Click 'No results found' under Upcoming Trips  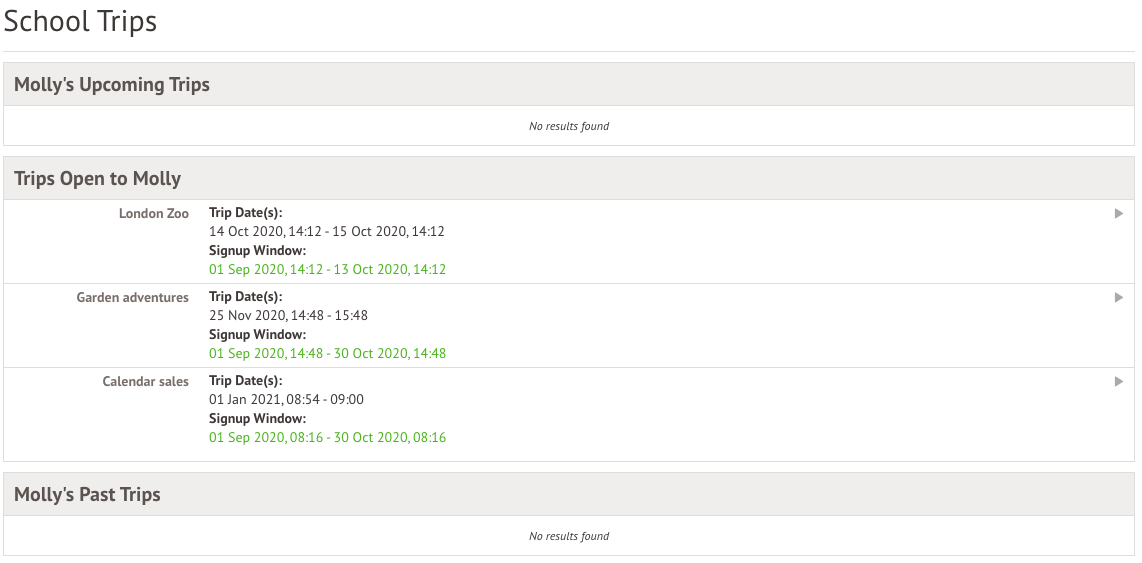[x=569, y=126]
